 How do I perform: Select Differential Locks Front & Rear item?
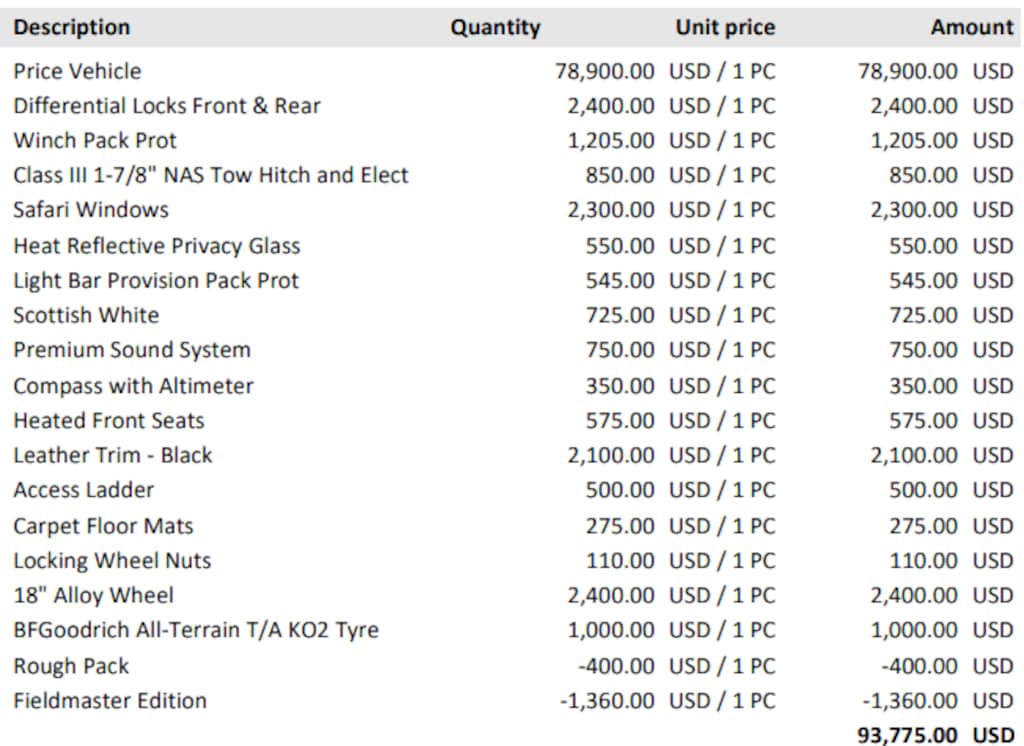tap(167, 106)
